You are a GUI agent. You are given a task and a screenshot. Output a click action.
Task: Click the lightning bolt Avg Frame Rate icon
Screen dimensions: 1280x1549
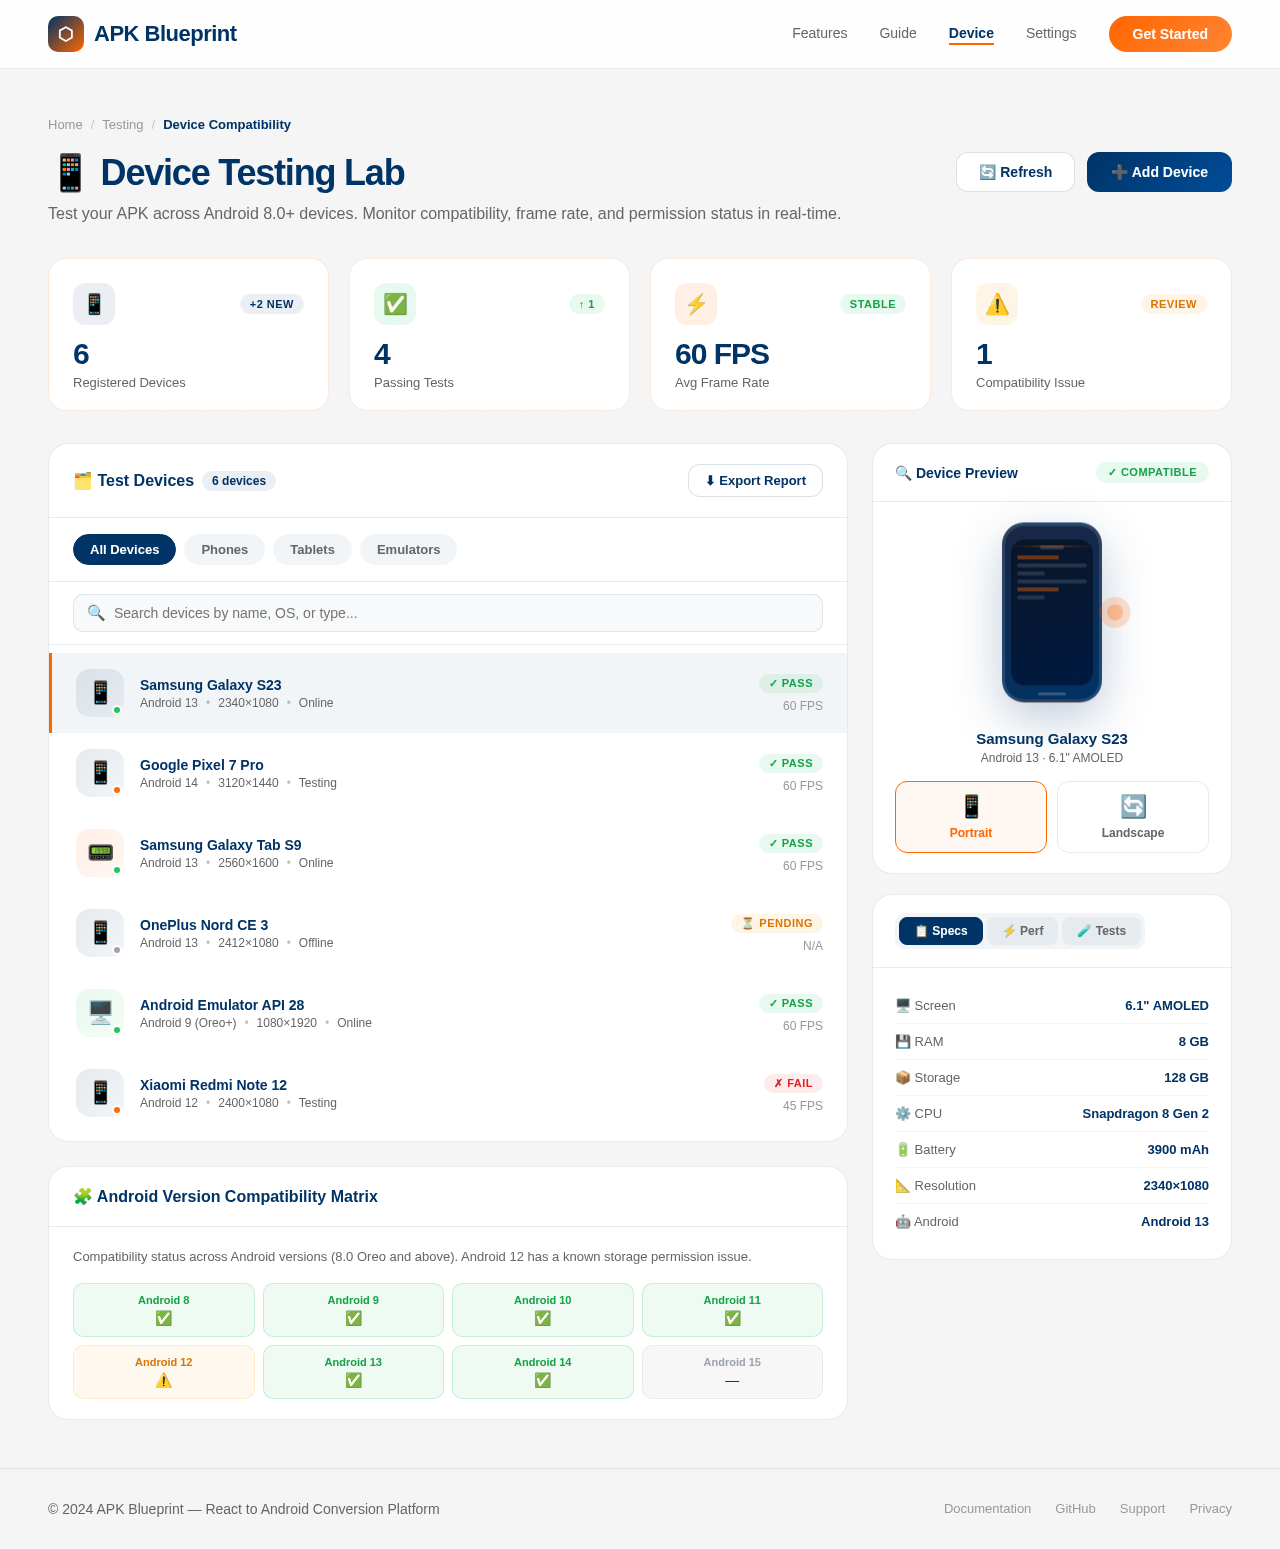tap(696, 304)
